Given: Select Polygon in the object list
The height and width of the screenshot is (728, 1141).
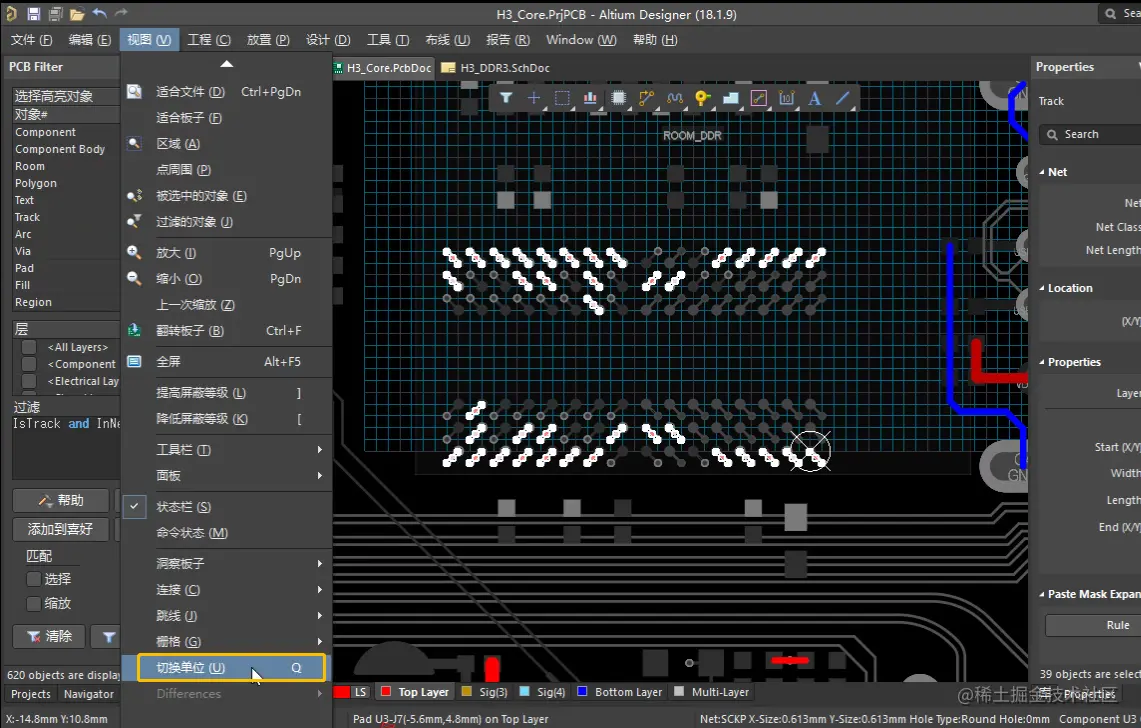Looking at the screenshot, I should click(x=36, y=183).
